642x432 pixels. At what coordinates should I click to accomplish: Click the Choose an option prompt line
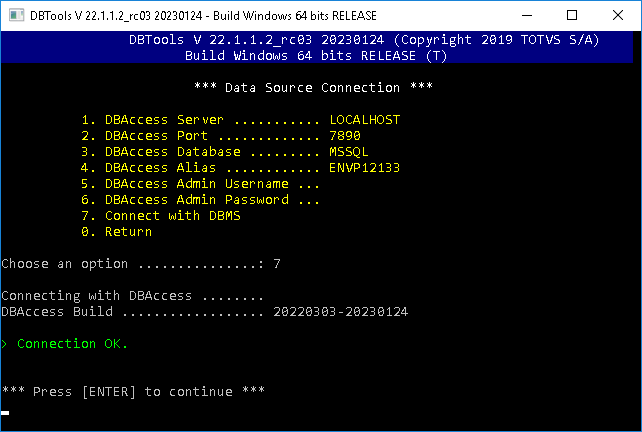click(140, 264)
